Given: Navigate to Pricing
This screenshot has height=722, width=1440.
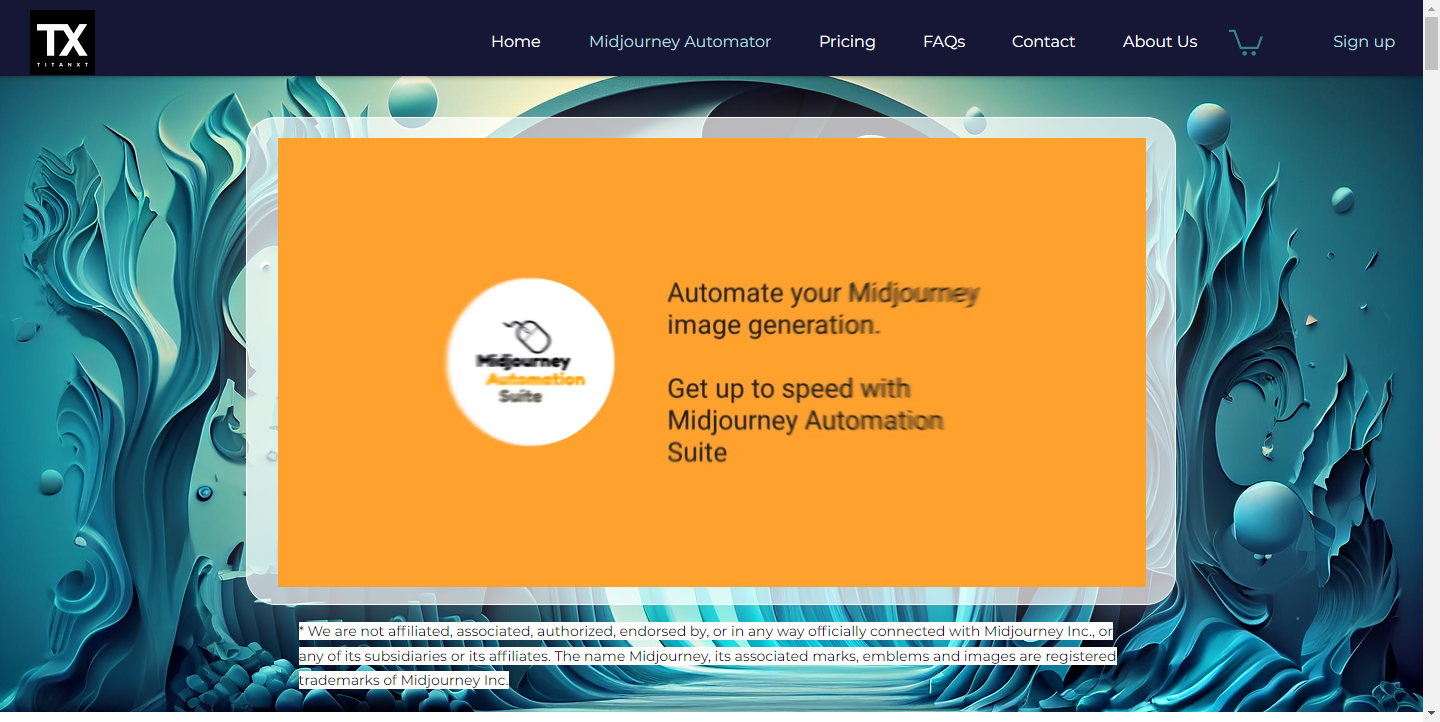Looking at the screenshot, I should [x=847, y=42].
